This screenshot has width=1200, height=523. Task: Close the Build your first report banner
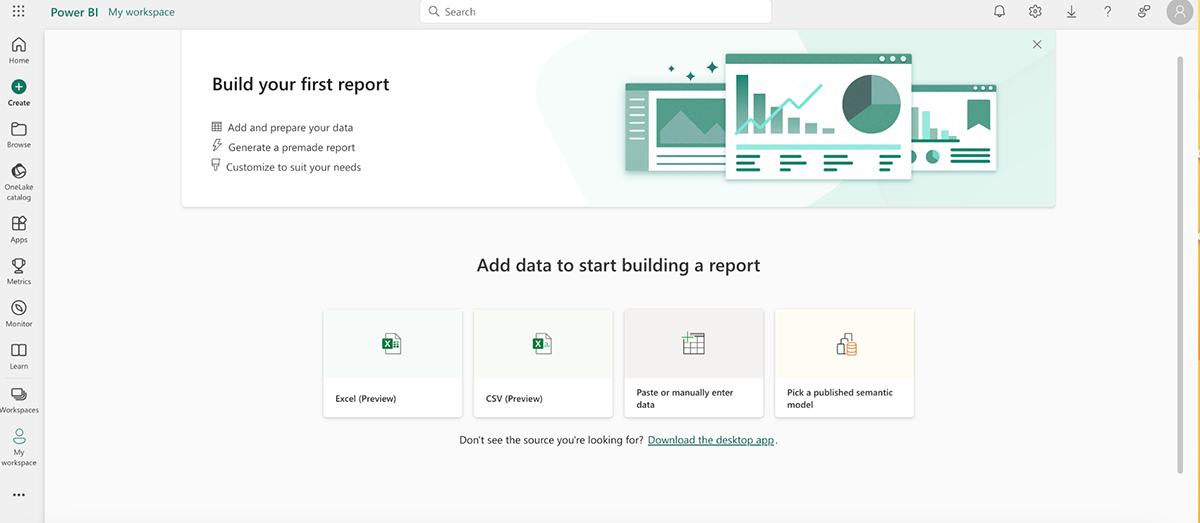tap(1037, 44)
